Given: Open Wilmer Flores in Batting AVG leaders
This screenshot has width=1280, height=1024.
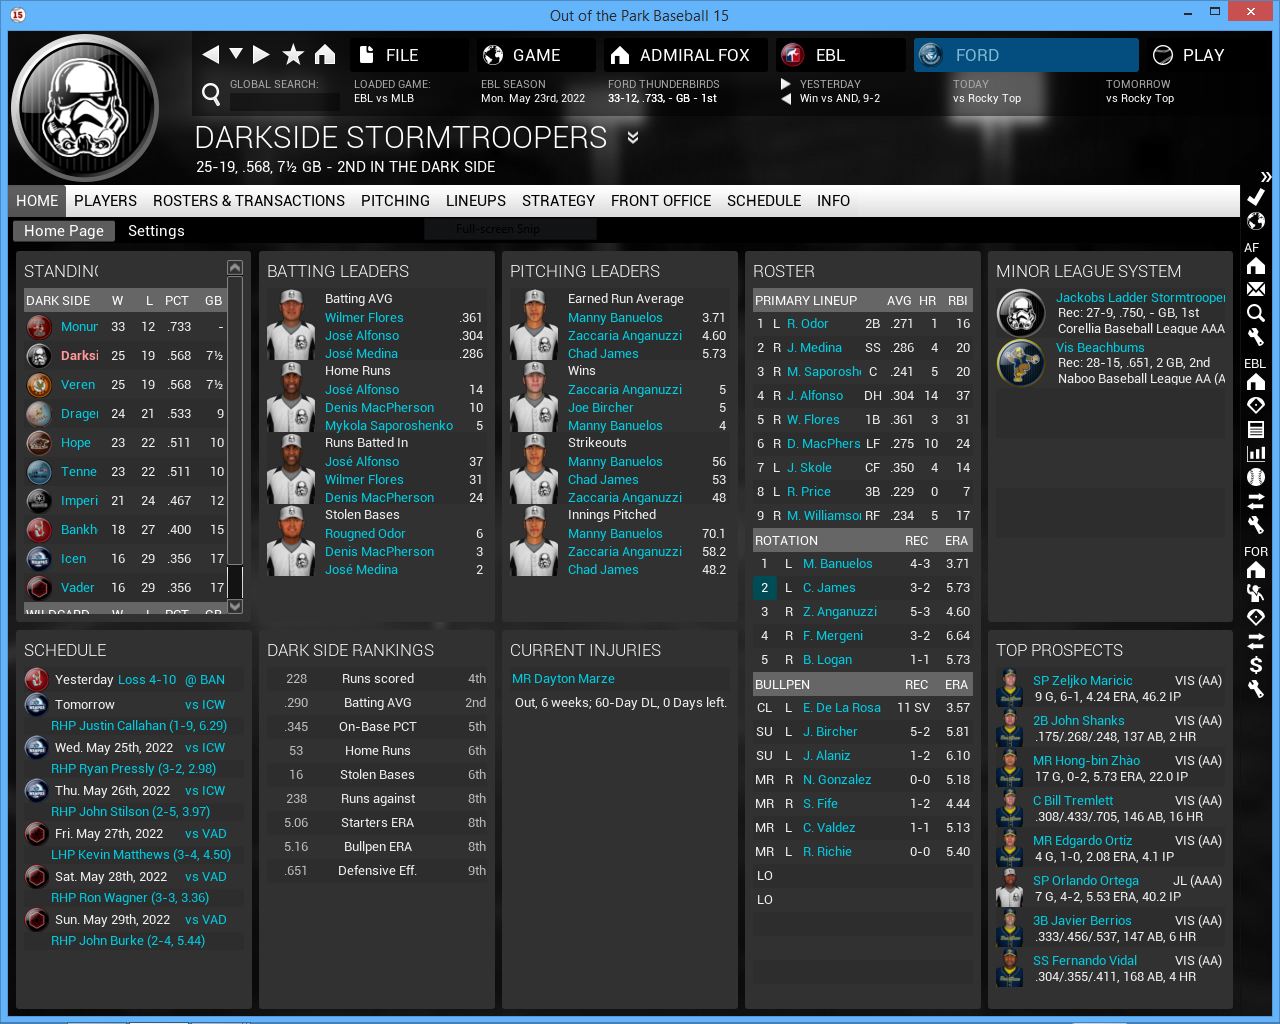Looking at the screenshot, I should coord(364,318).
